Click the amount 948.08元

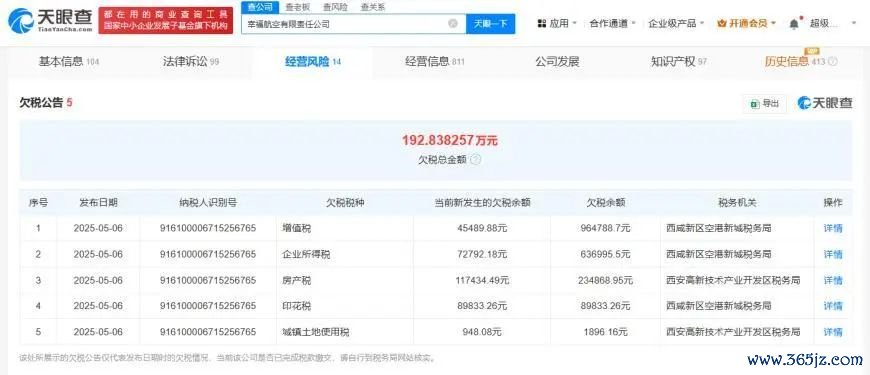coord(482,332)
